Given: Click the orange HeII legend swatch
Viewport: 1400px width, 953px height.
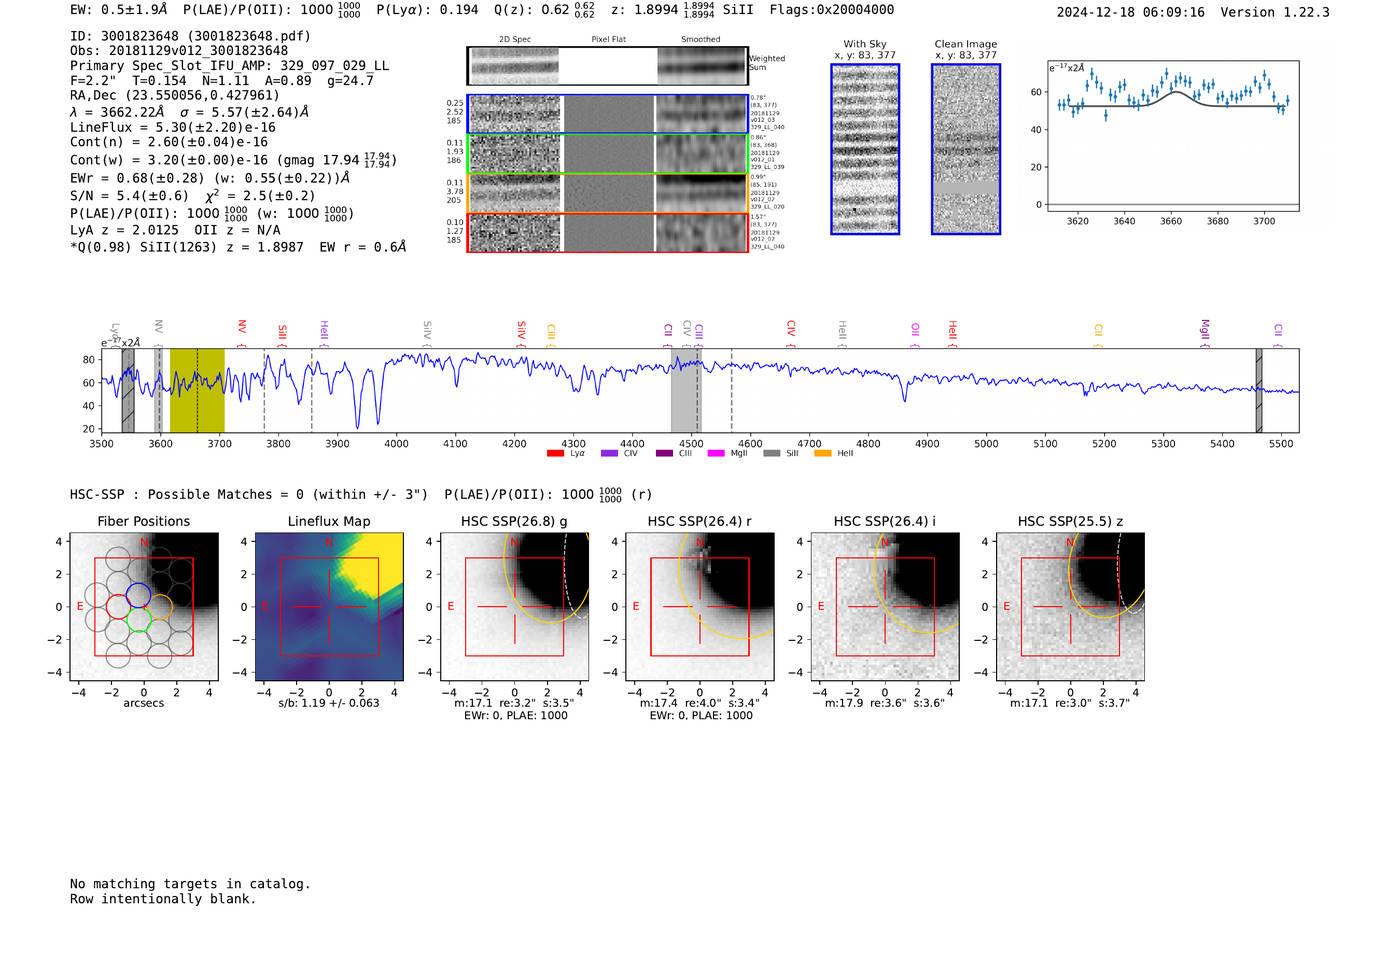Looking at the screenshot, I should (x=823, y=454).
